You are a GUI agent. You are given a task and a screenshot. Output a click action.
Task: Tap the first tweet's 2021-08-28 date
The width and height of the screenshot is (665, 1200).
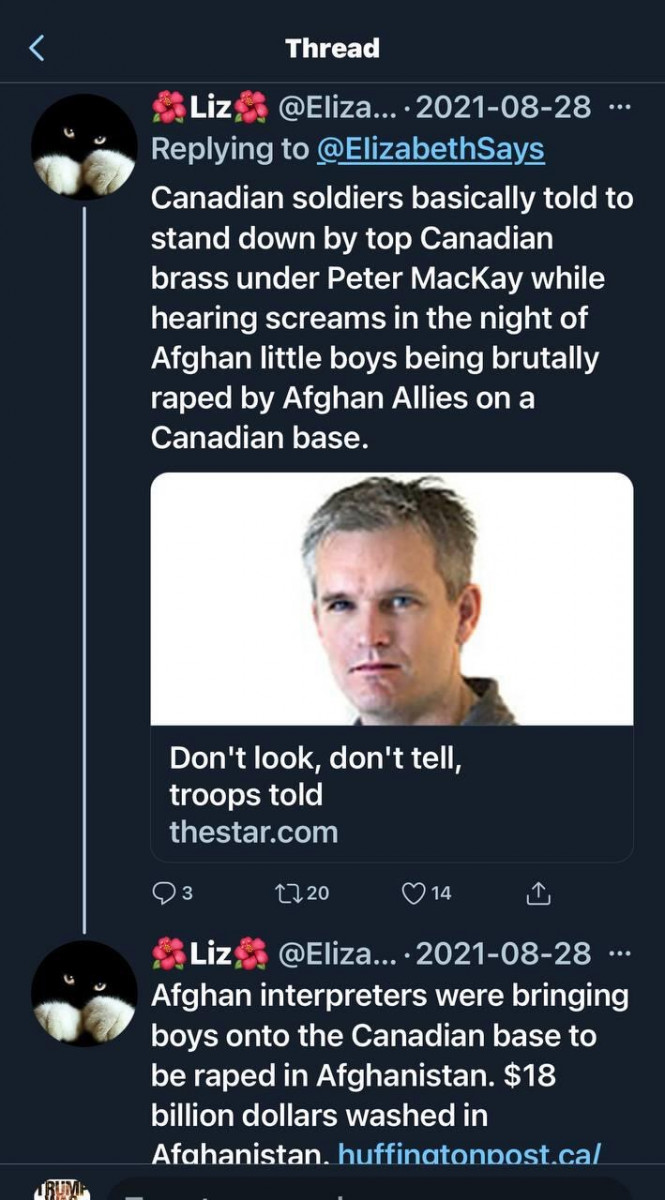(x=503, y=106)
